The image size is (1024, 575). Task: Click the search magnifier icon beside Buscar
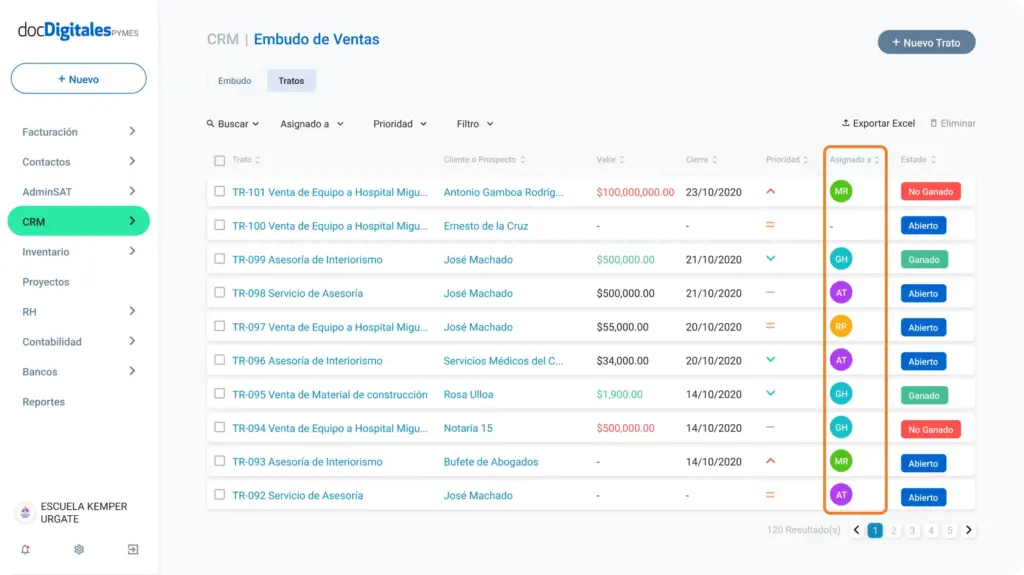point(210,123)
